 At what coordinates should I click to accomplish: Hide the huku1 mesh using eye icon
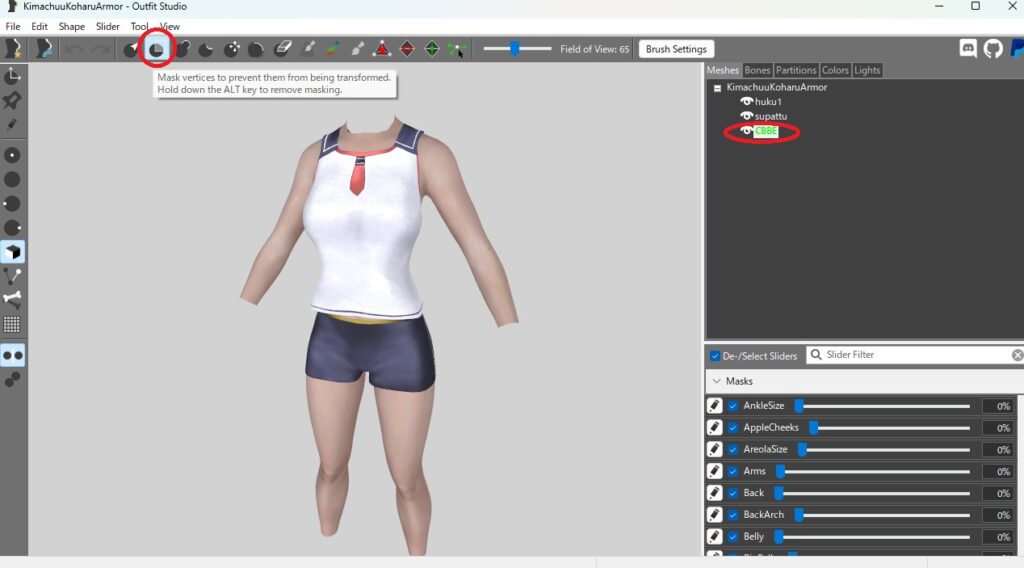click(x=746, y=102)
